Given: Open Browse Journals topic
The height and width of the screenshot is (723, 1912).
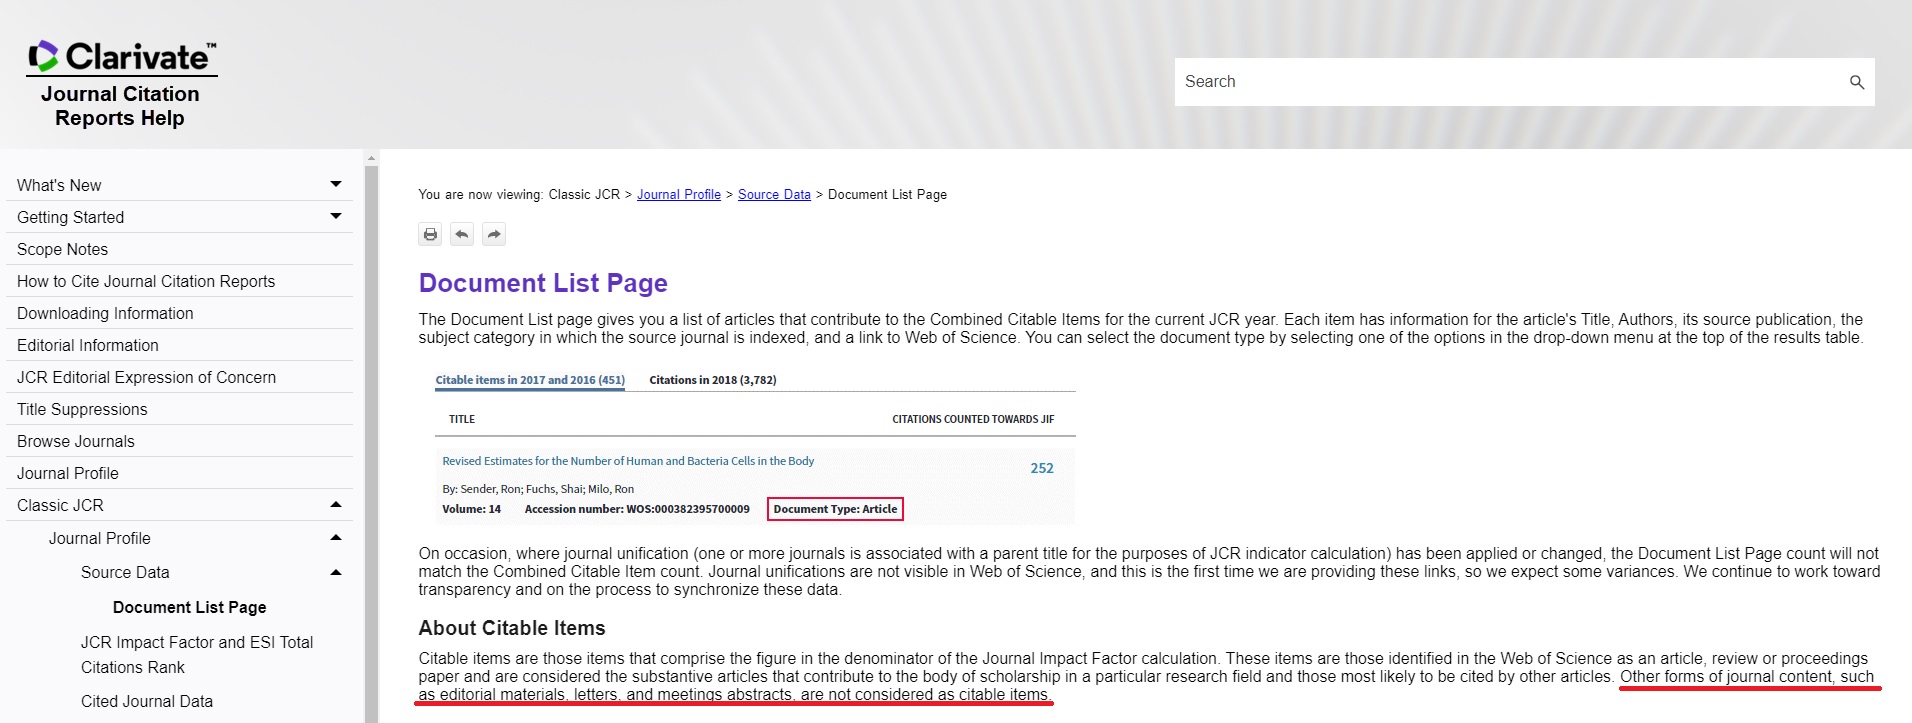Looking at the screenshot, I should point(76,441).
